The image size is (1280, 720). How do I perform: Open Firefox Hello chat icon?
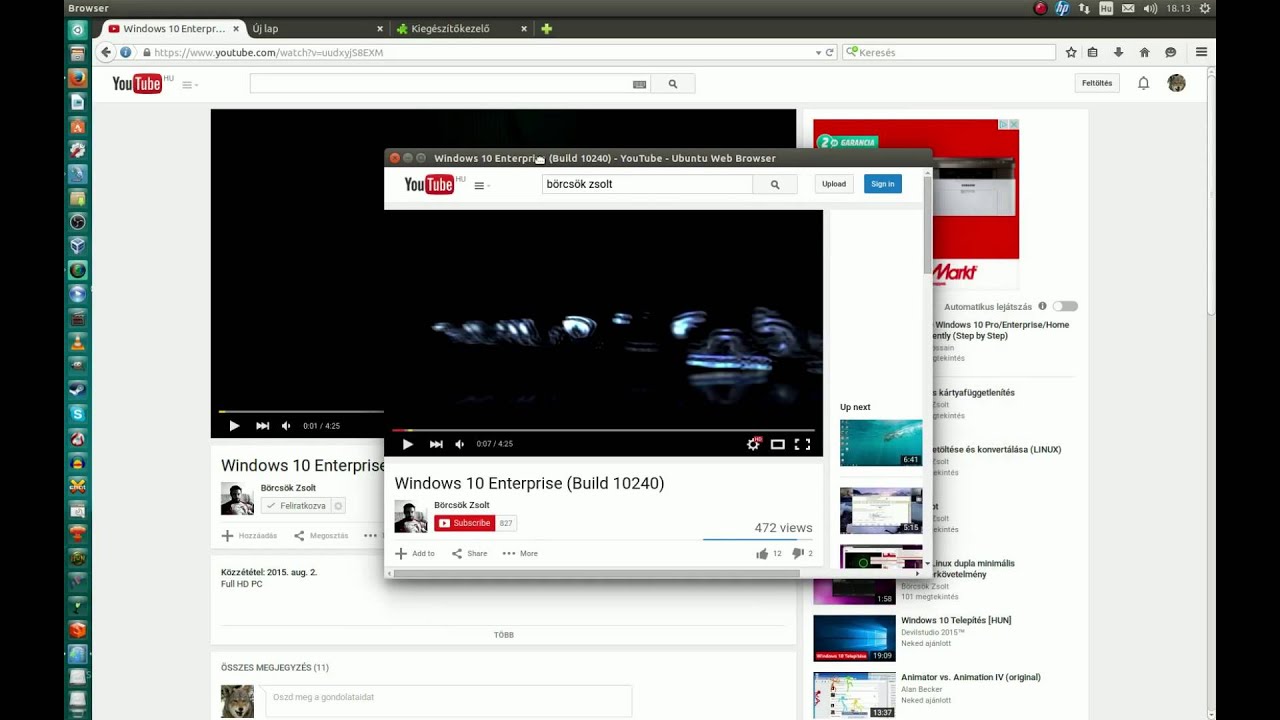[1170, 52]
